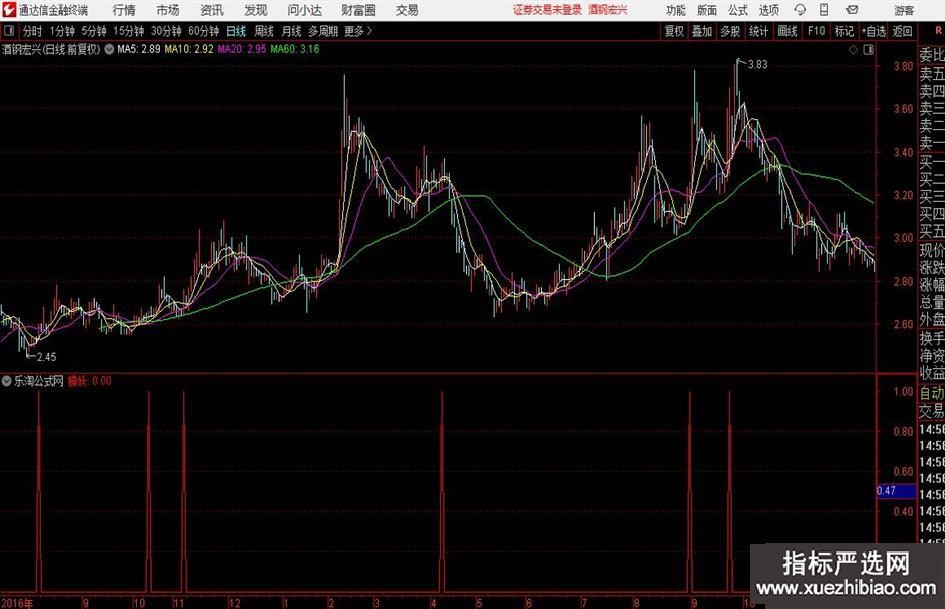945x609 pixels.
Task: Click the 3.83 high price label on chart
Action: tap(757, 64)
